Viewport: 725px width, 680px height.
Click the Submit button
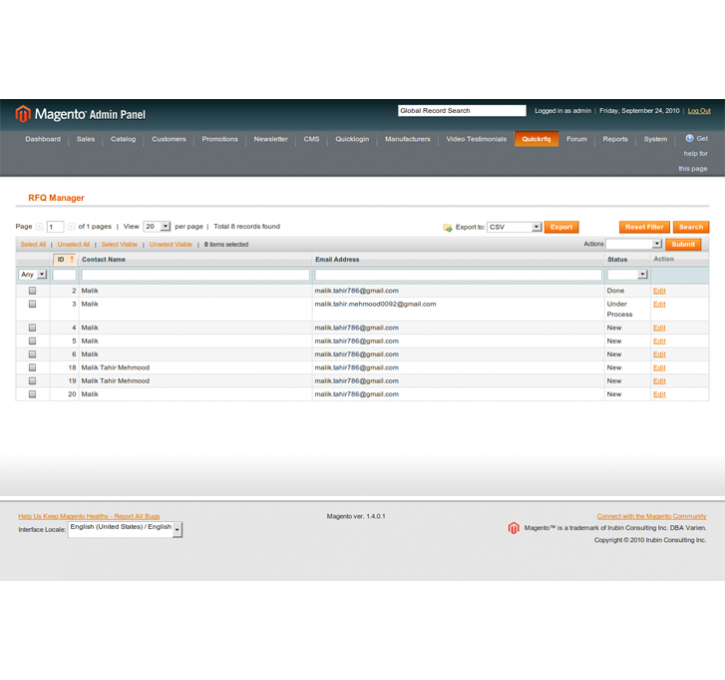(x=683, y=244)
